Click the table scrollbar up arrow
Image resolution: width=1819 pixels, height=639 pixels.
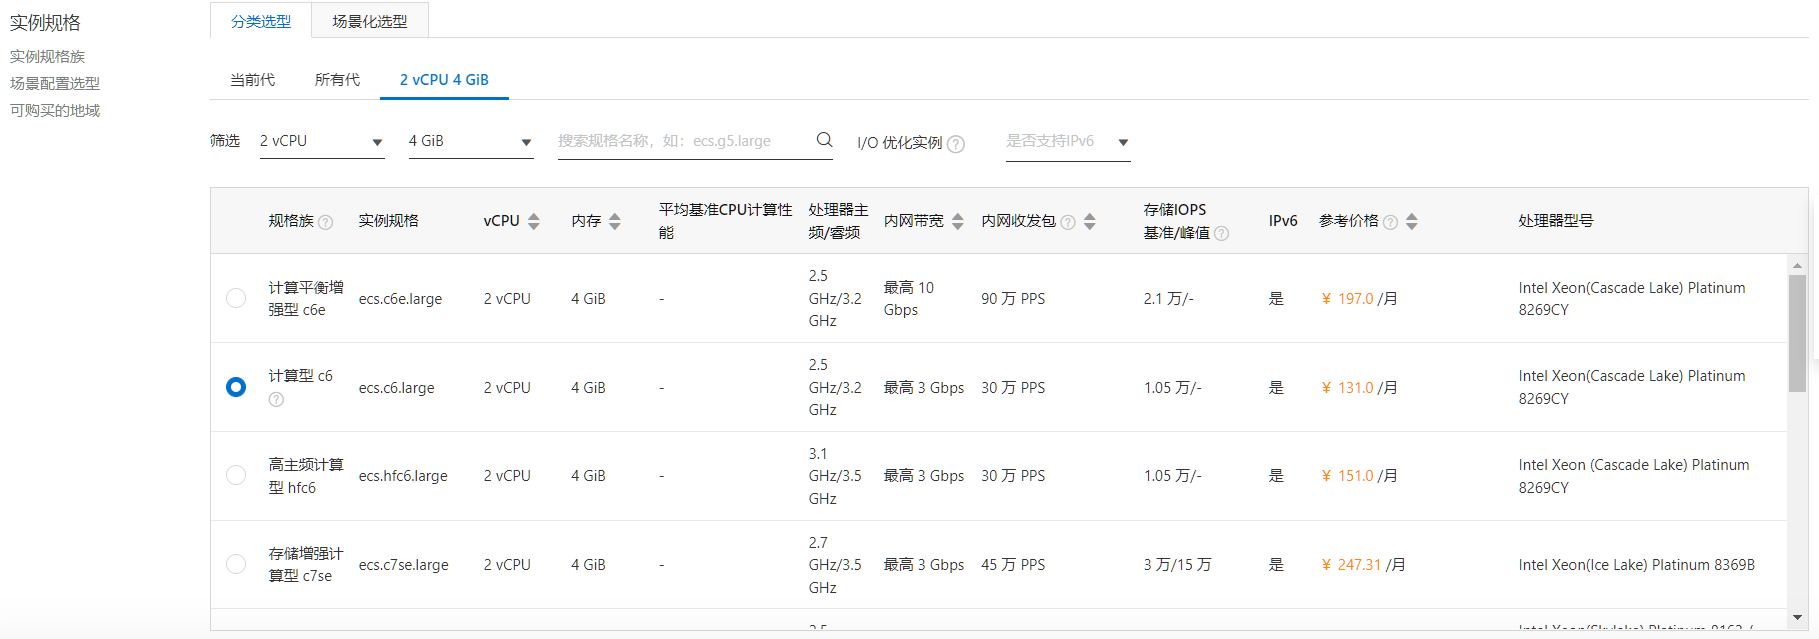coord(1797,266)
